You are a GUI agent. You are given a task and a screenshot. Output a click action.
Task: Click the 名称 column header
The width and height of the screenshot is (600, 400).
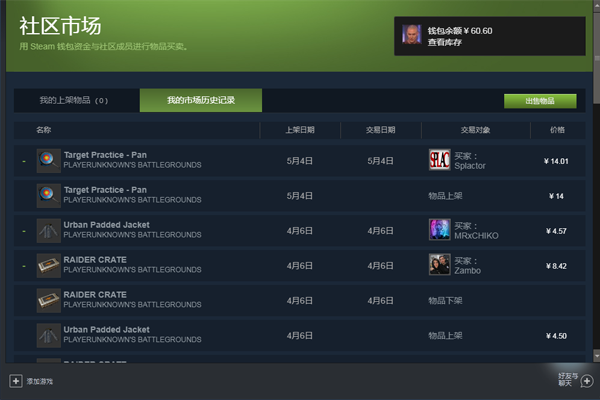44,130
